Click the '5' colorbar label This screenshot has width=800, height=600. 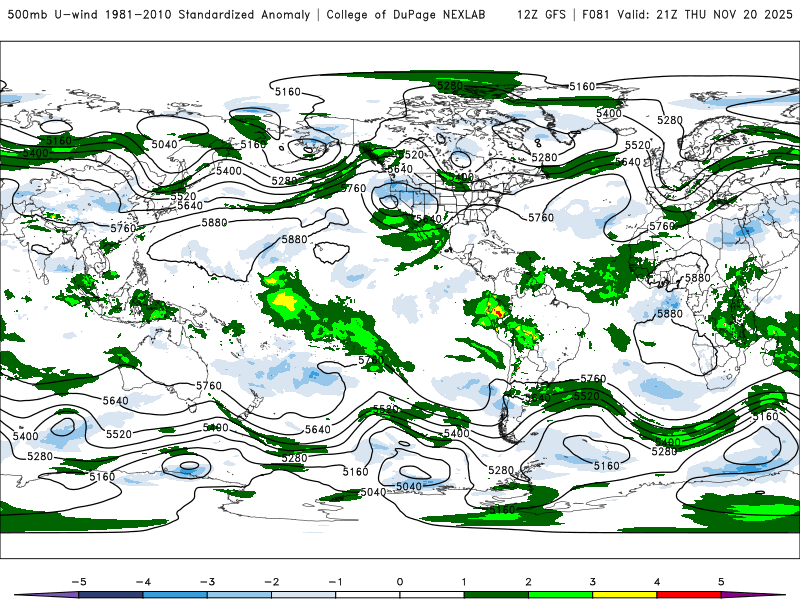tap(721, 582)
